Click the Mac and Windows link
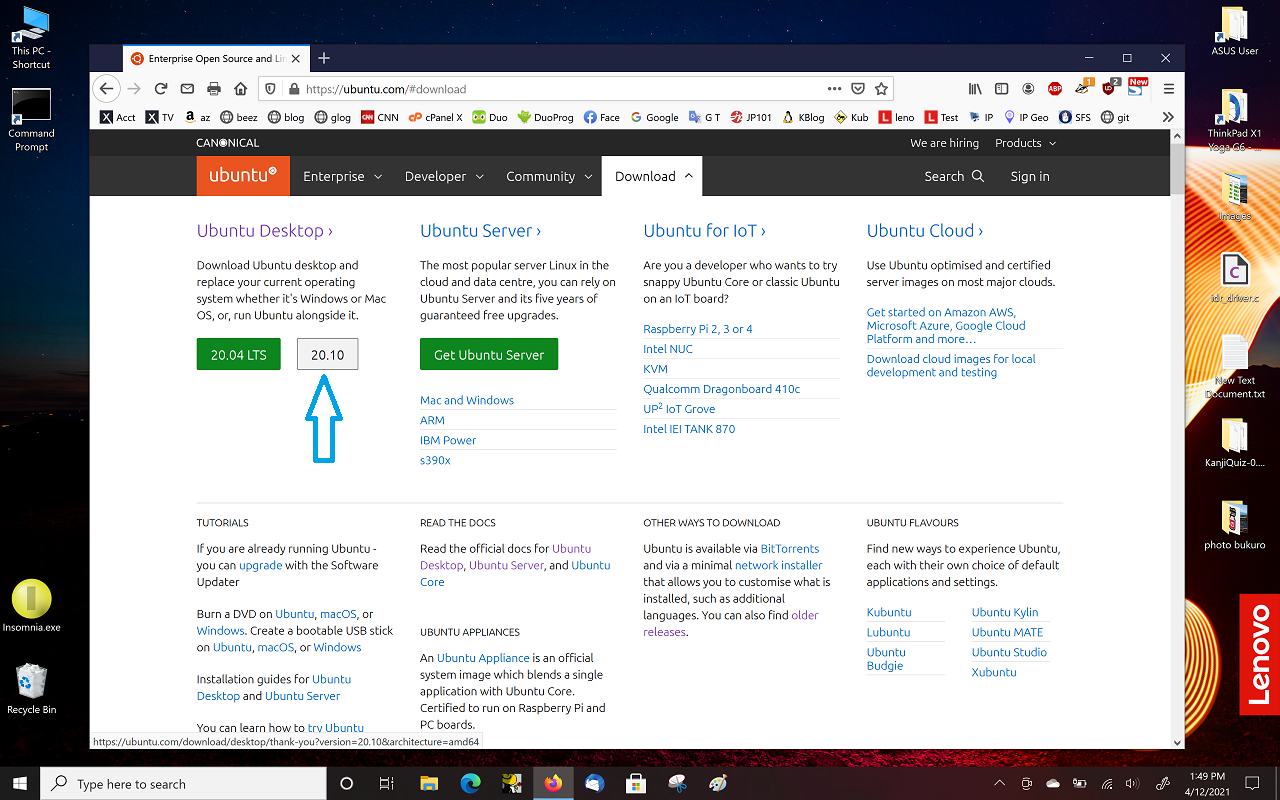The image size is (1280, 800). (467, 400)
